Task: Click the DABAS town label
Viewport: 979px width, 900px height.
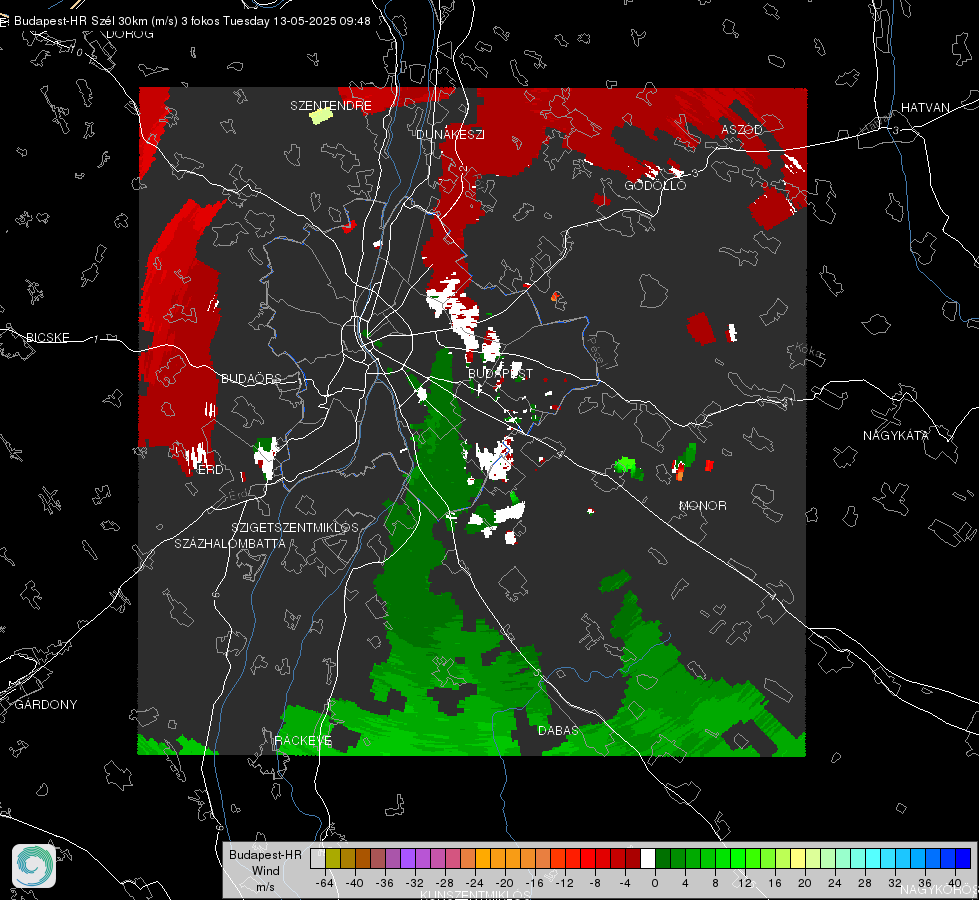Action: (558, 730)
